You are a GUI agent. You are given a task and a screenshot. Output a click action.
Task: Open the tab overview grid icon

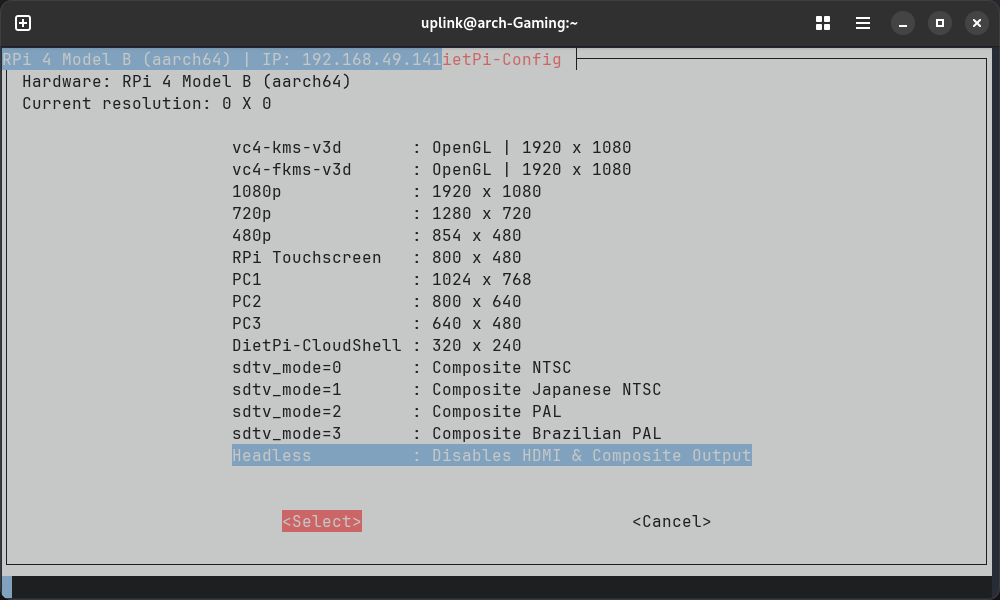click(824, 23)
